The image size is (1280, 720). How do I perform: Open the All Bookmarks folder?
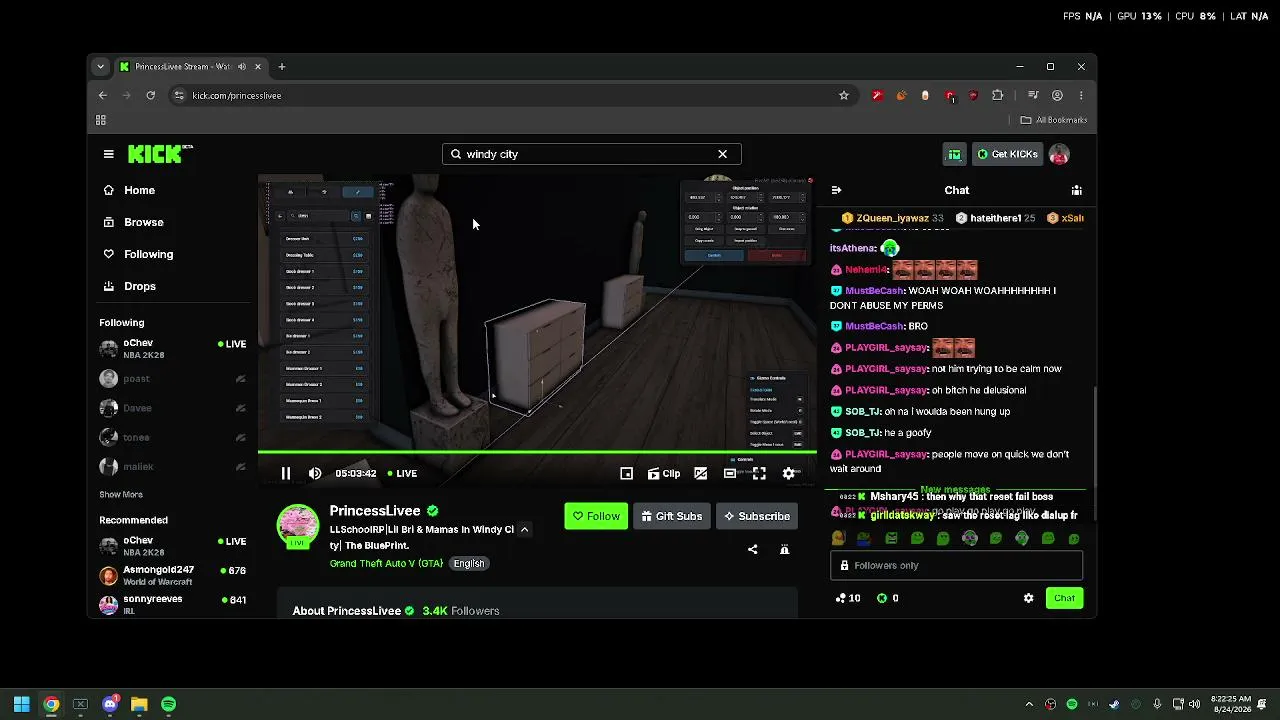click(1054, 120)
